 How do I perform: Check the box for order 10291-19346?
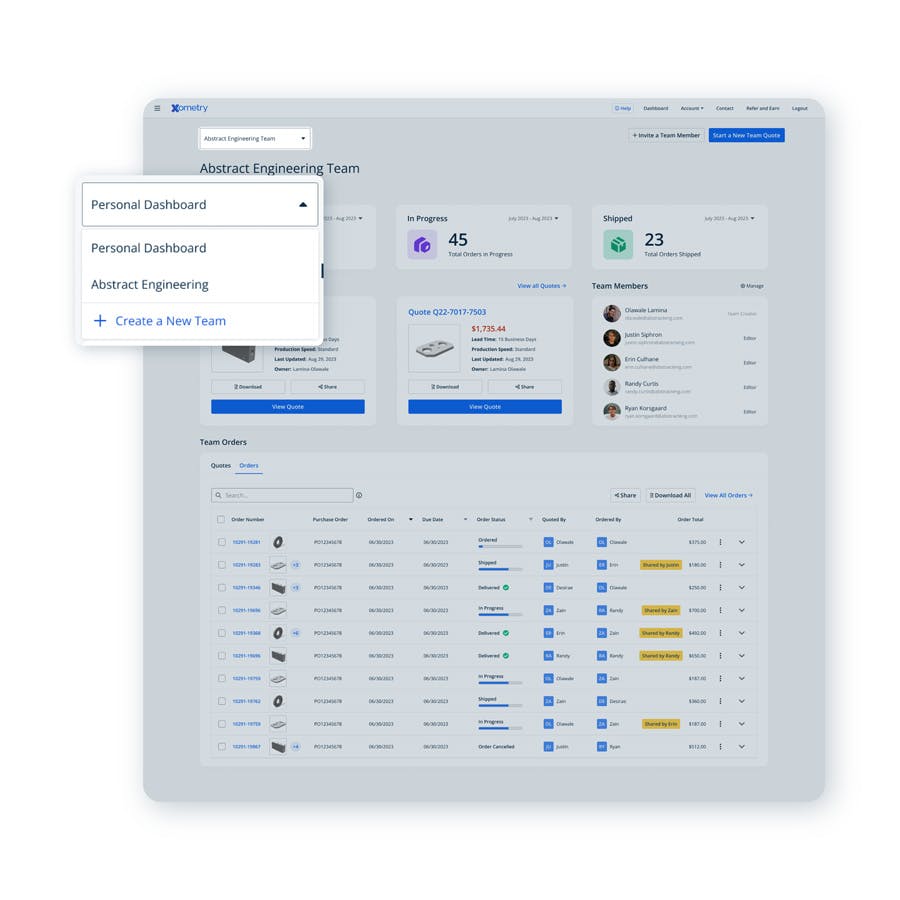[222, 587]
